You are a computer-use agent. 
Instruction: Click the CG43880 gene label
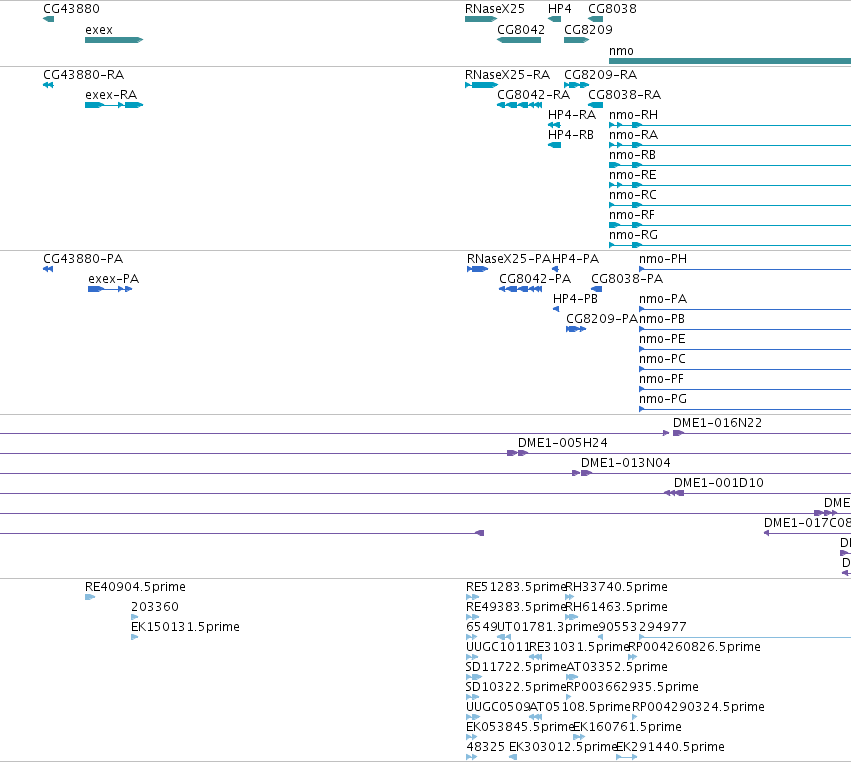pyautogui.click(x=71, y=9)
